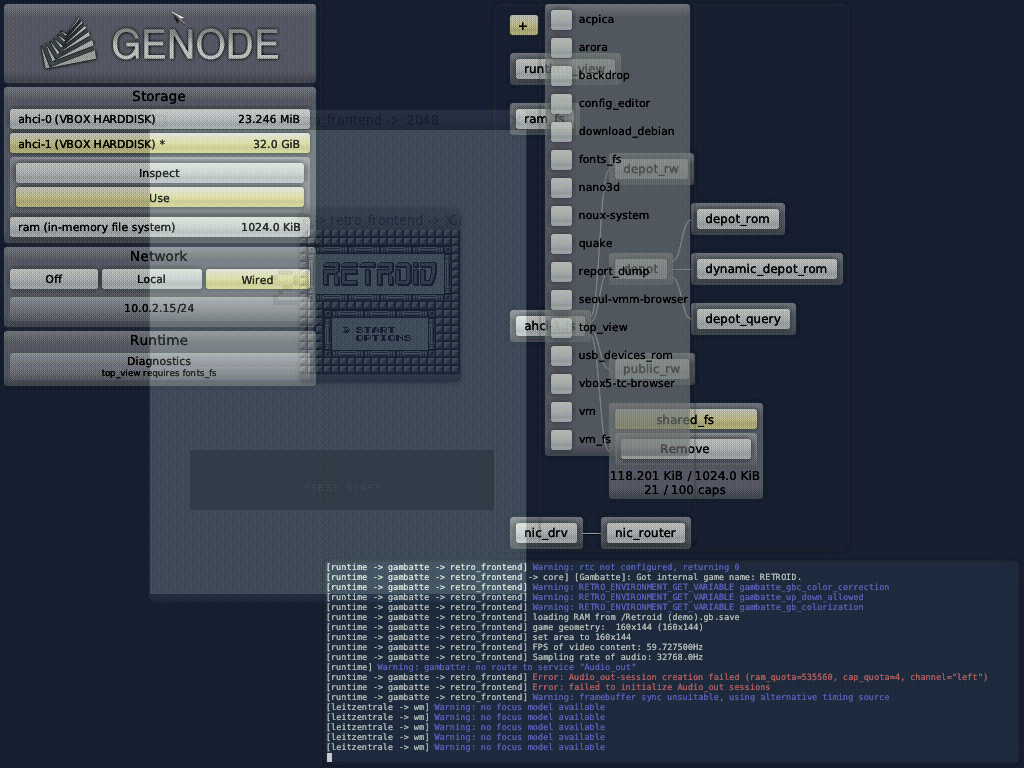The width and height of the screenshot is (1024, 768).
Task: Tick the fonts_fs checkbox
Action: pyautogui.click(x=561, y=159)
